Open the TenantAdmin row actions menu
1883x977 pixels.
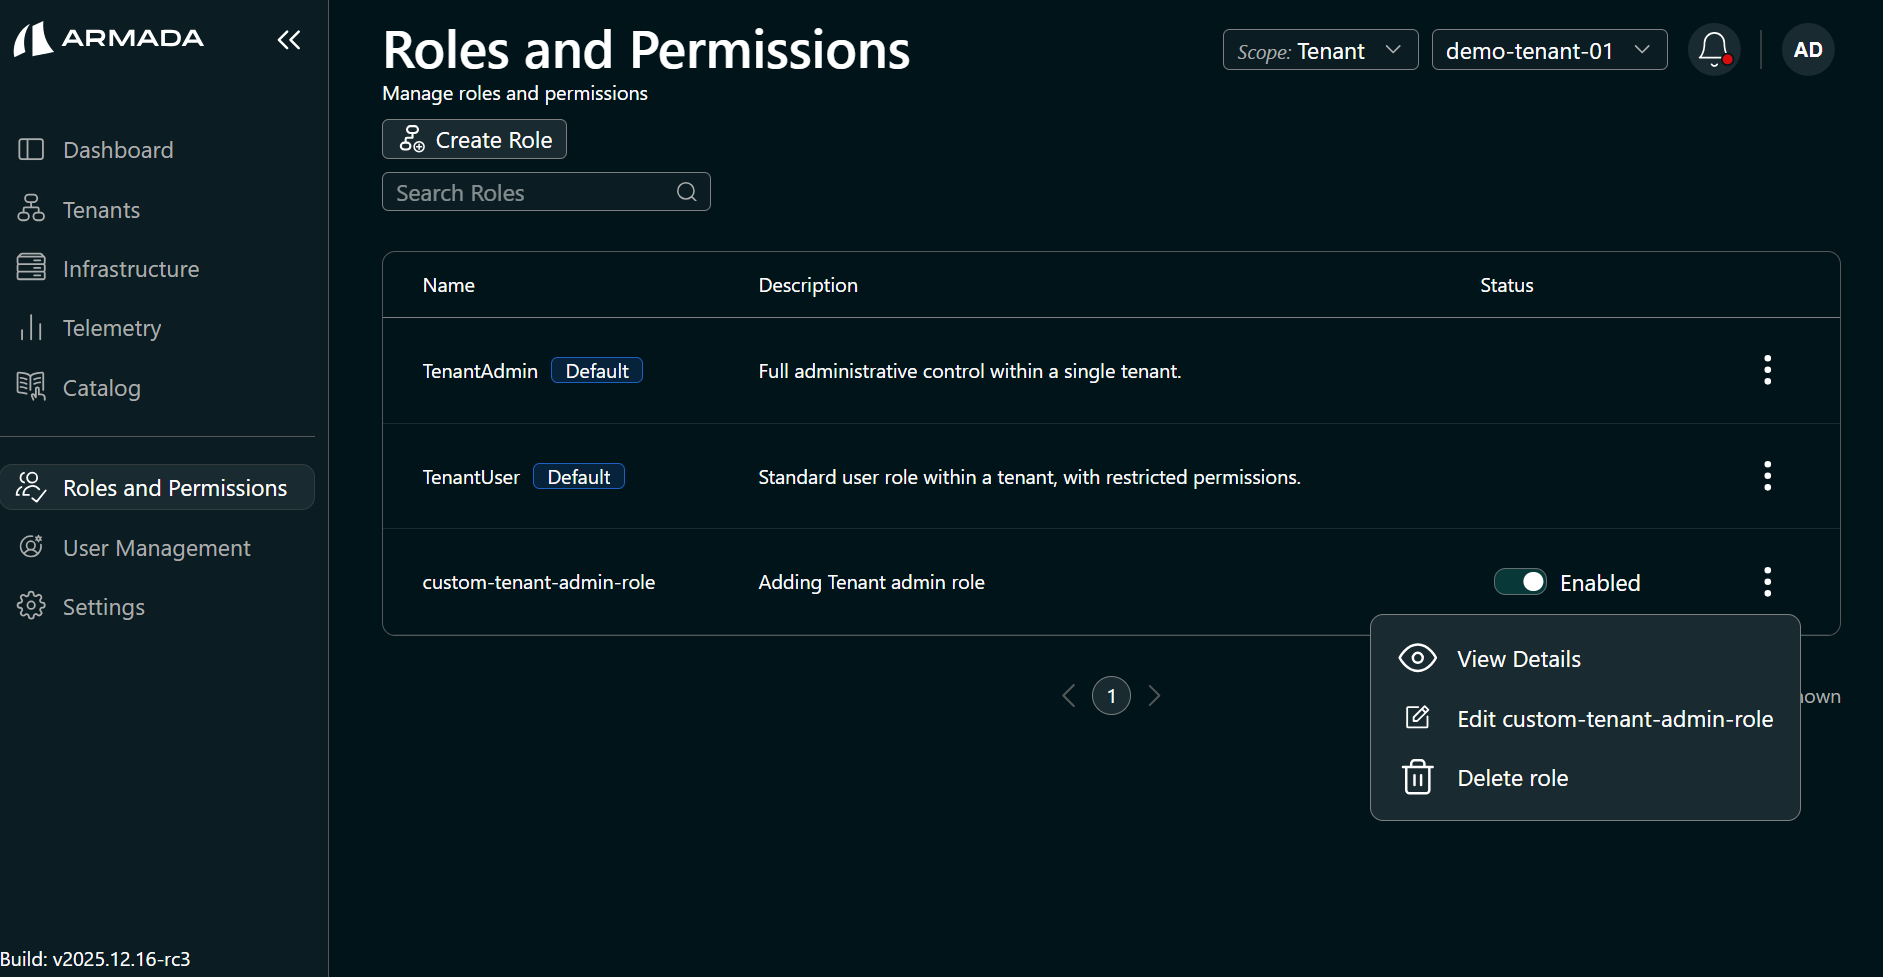coord(1766,370)
